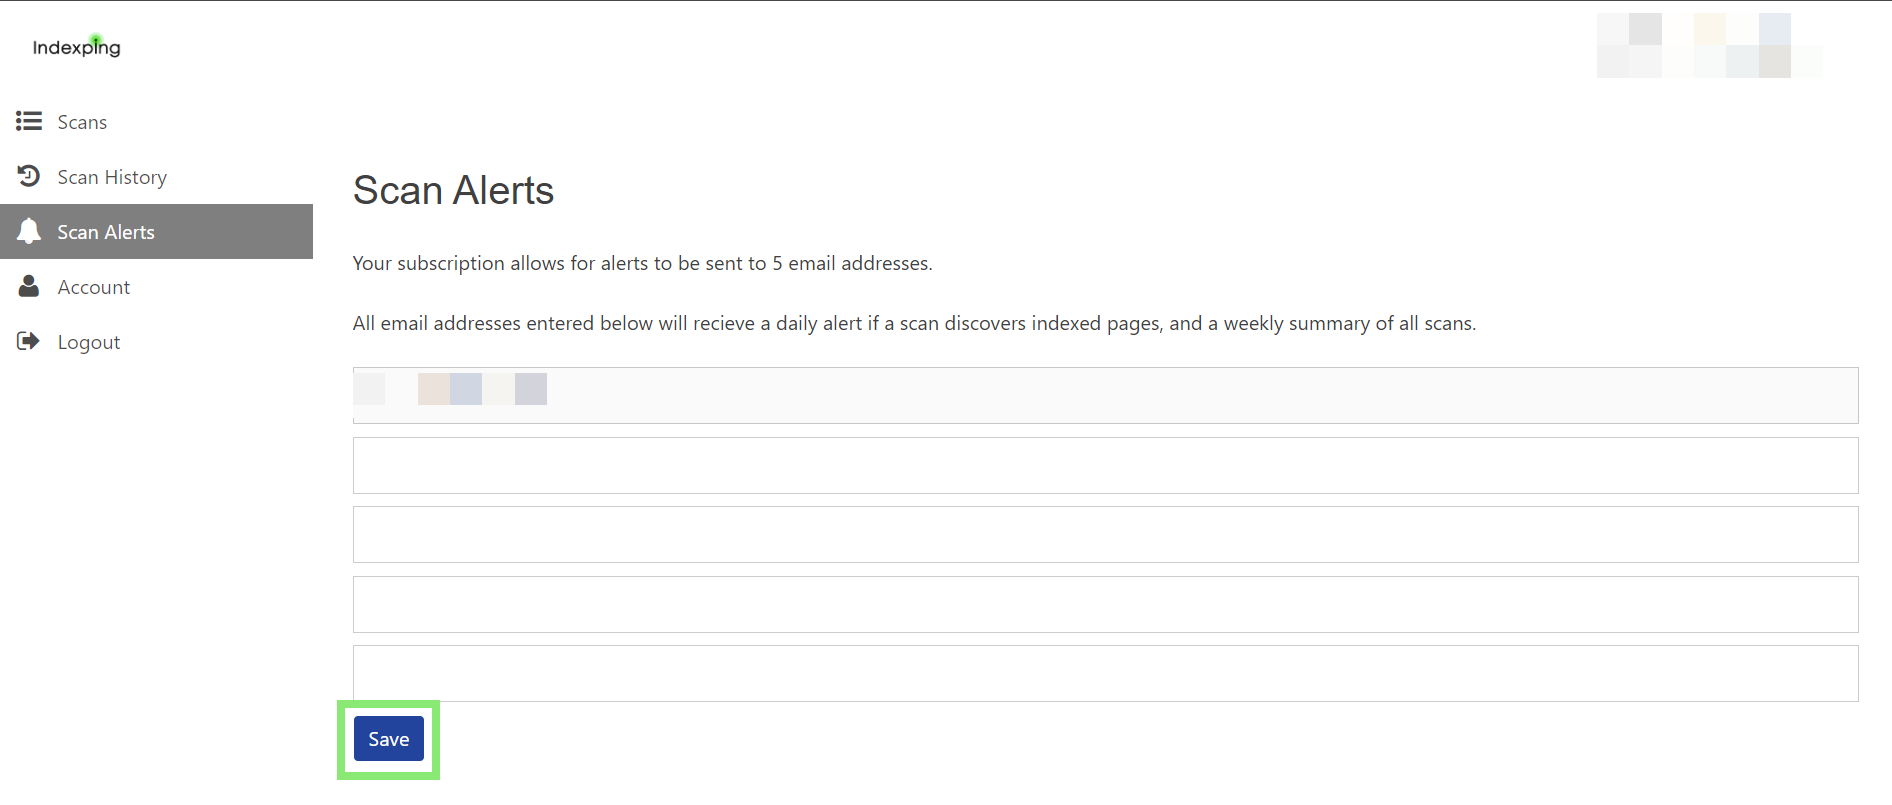Image resolution: width=1892 pixels, height=805 pixels.
Task: Open the Scans menu item
Action: tap(82, 122)
